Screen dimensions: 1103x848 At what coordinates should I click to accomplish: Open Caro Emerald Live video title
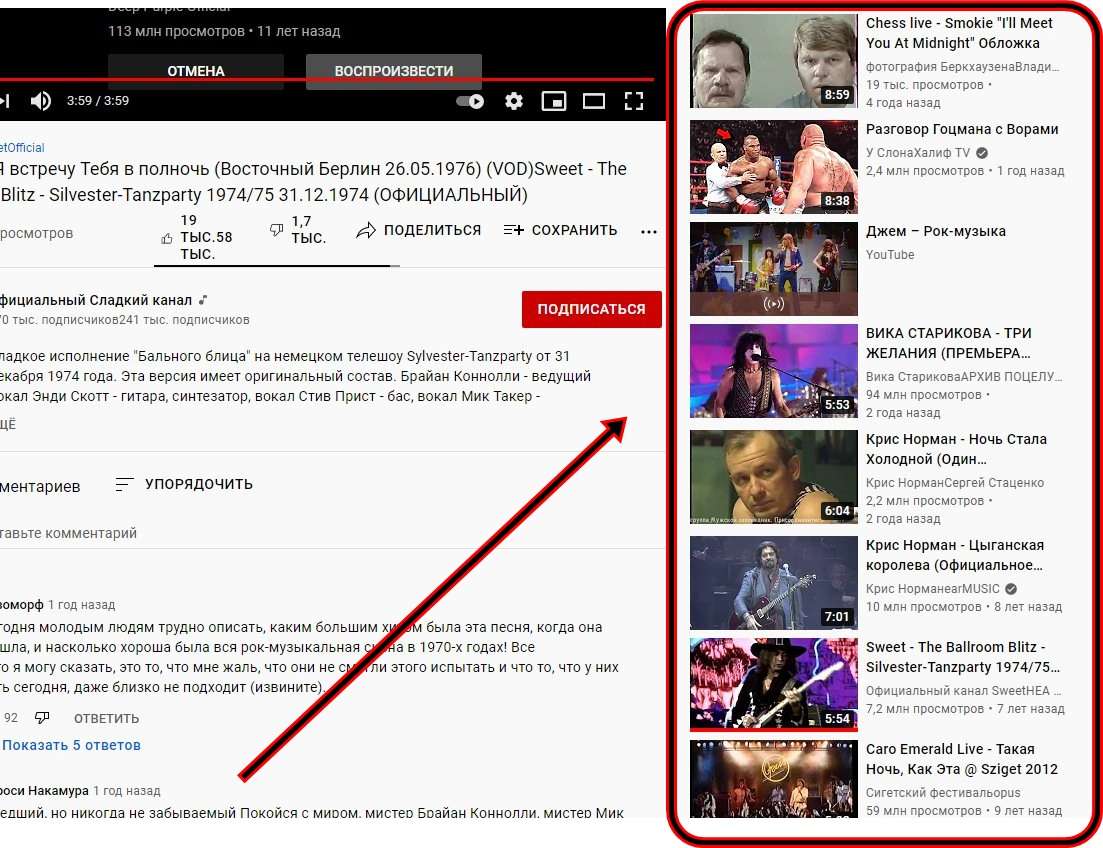click(x=962, y=759)
